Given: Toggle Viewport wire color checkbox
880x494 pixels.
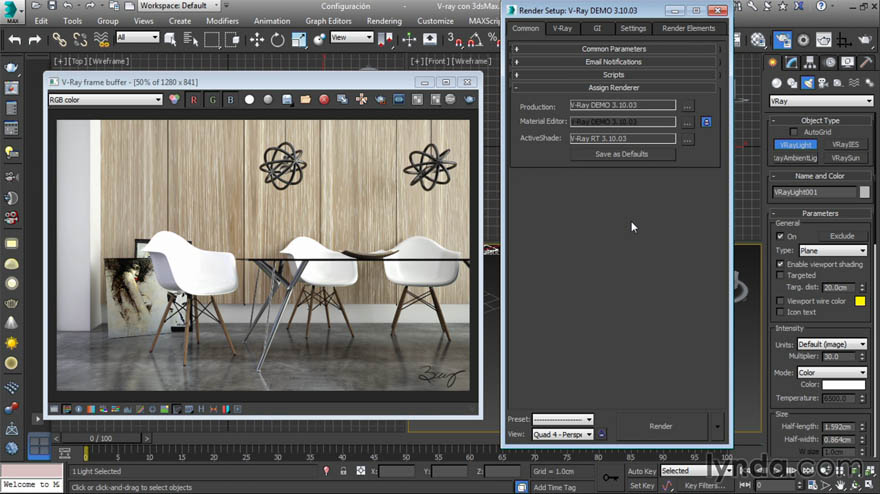Looking at the screenshot, I should [x=780, y=301].
